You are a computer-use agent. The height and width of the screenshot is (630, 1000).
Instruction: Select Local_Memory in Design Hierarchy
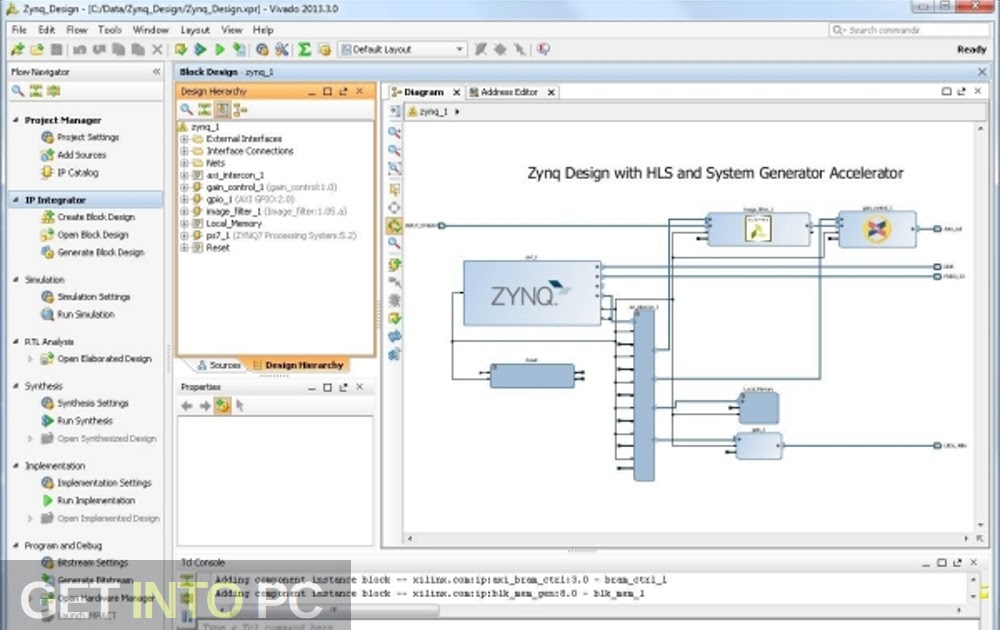[x=233, y=224]
